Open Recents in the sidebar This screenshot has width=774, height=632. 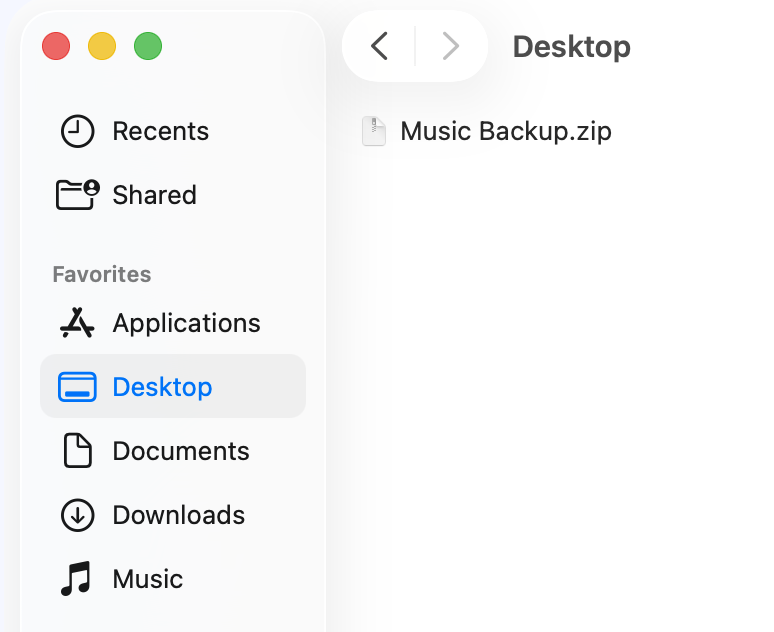click(x=160, y=131)
